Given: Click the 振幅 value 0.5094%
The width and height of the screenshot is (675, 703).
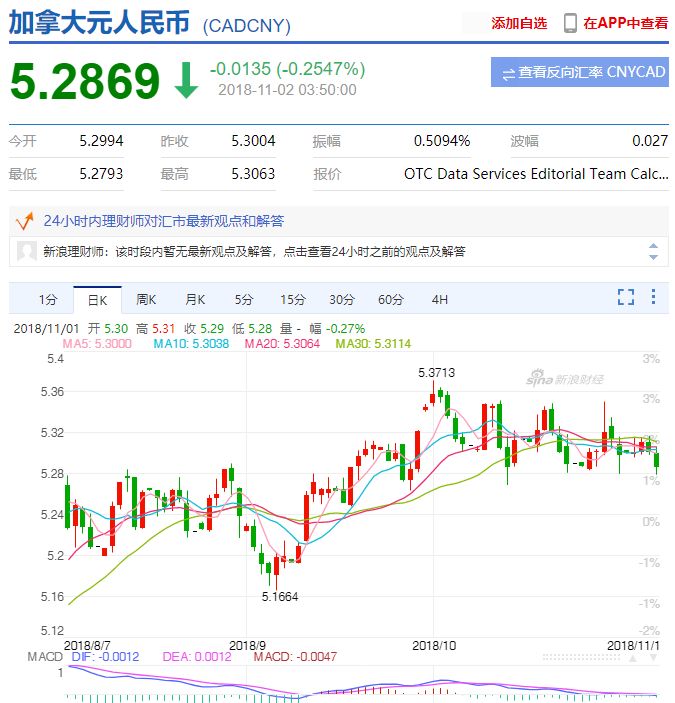Looking at the screenshot, I should (442, 141).
